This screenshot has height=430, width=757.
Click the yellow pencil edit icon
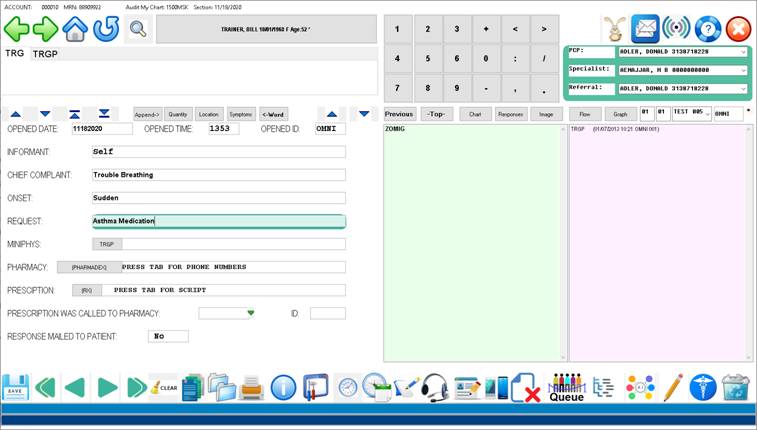pos(673,387)
